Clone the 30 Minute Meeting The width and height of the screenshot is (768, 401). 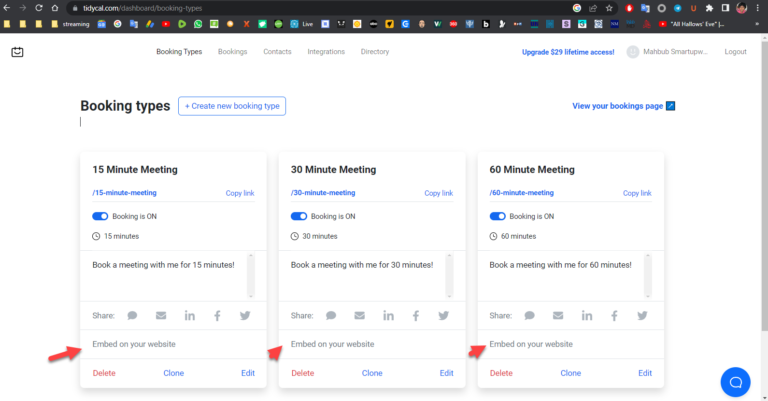tap(372, 373)
